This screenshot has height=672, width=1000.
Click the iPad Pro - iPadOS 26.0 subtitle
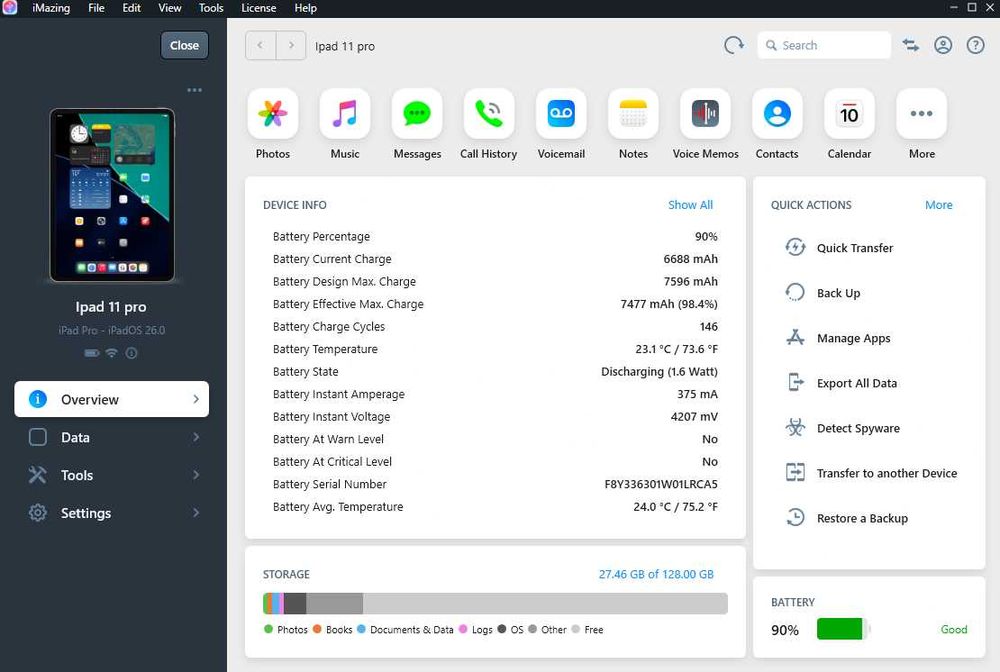[x=112, y=330]
